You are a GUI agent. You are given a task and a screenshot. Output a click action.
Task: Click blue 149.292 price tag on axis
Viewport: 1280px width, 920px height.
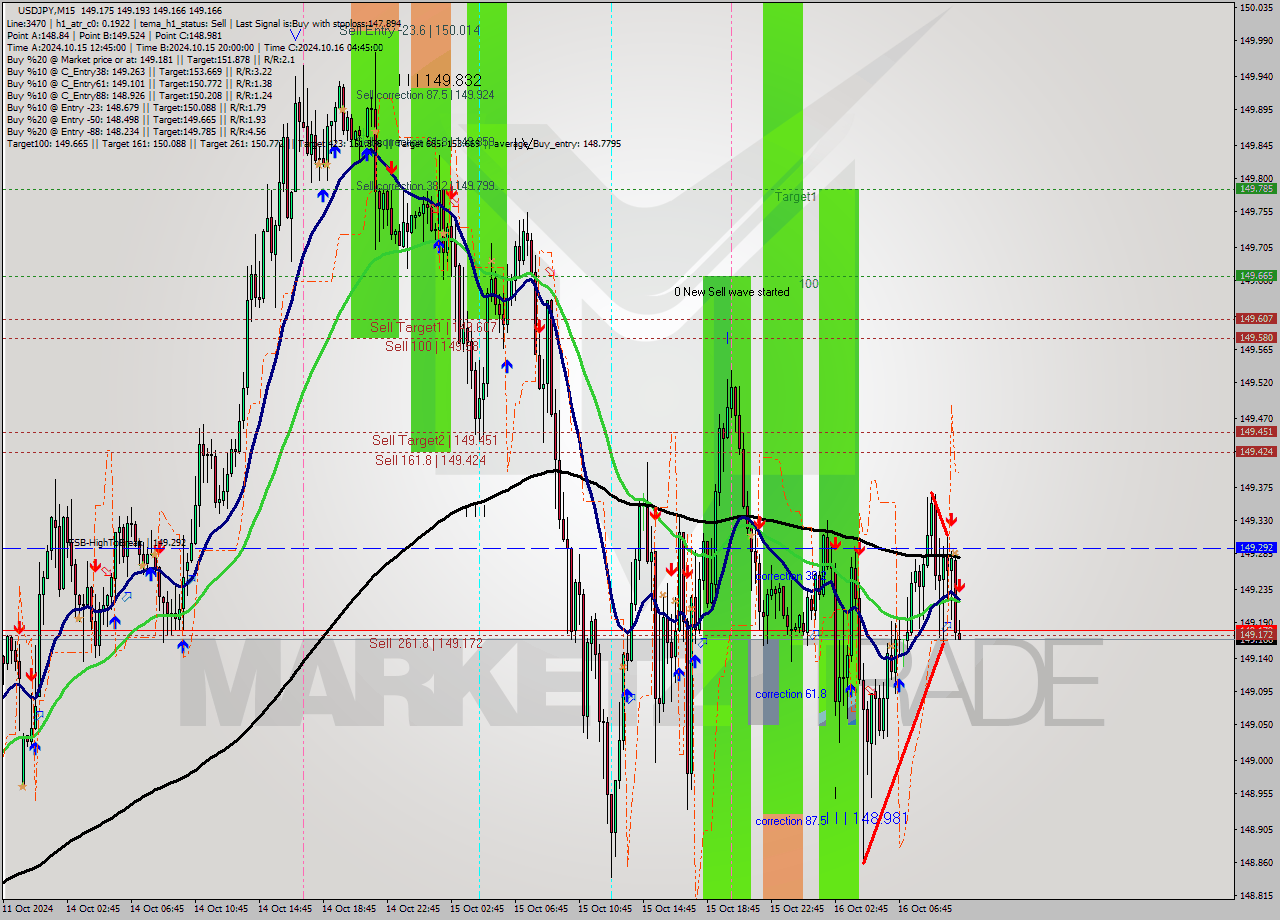[x=1256, y=548]
